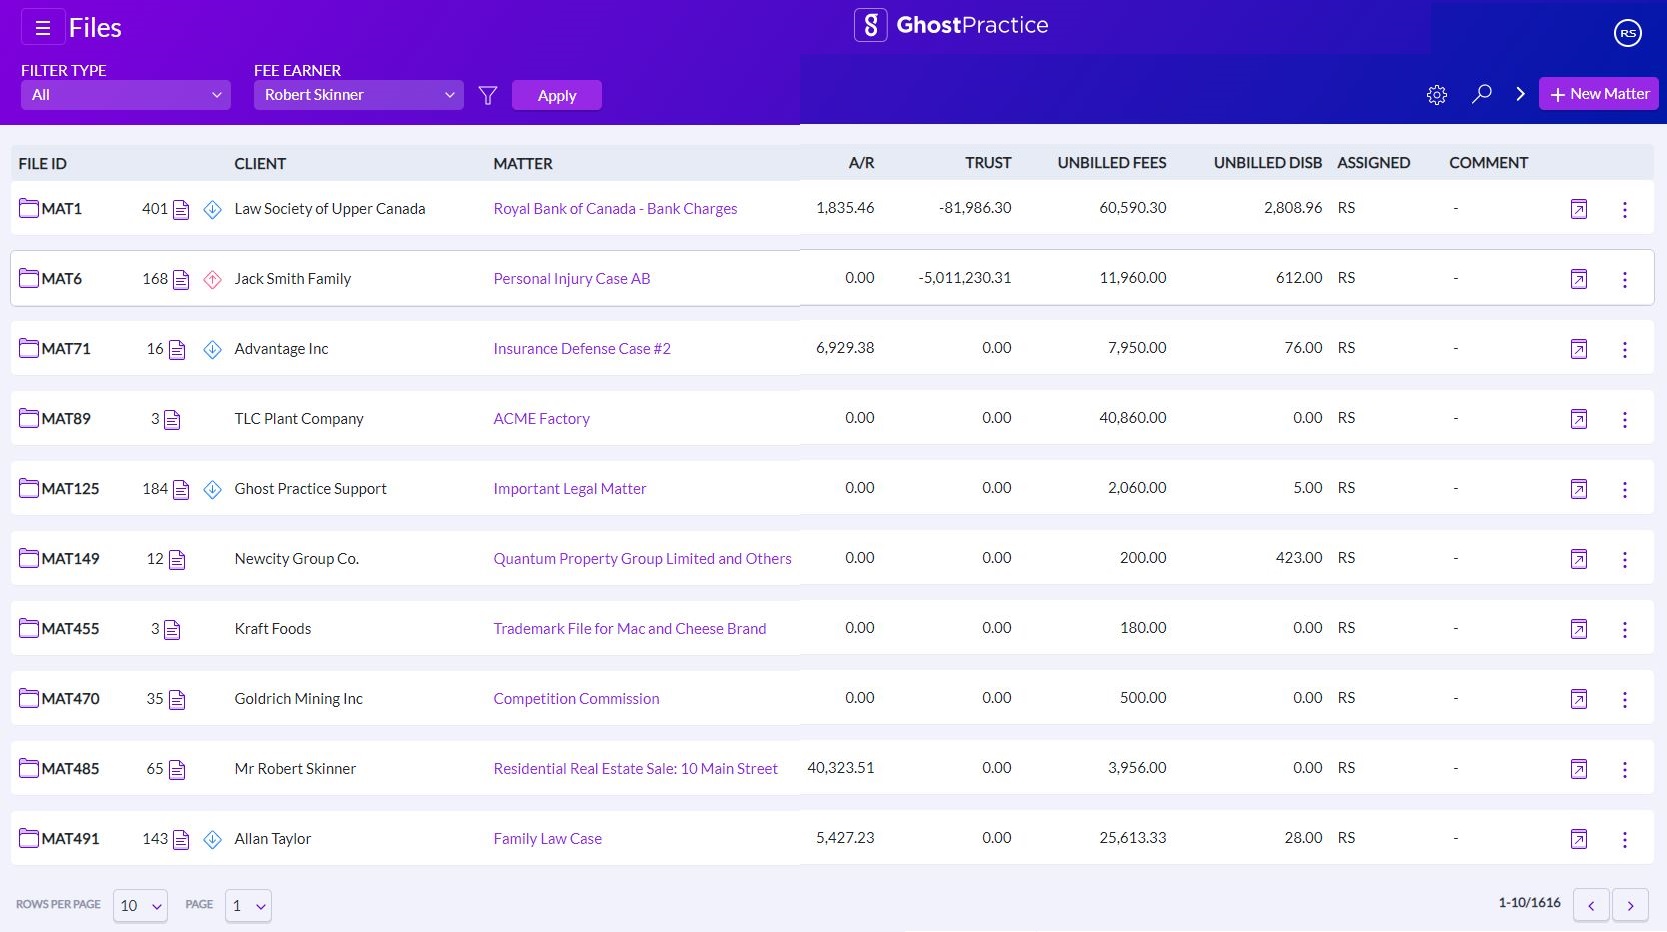Open more options menu for MAT149
Screen dimensions: 1667x932
point(1625,559)
